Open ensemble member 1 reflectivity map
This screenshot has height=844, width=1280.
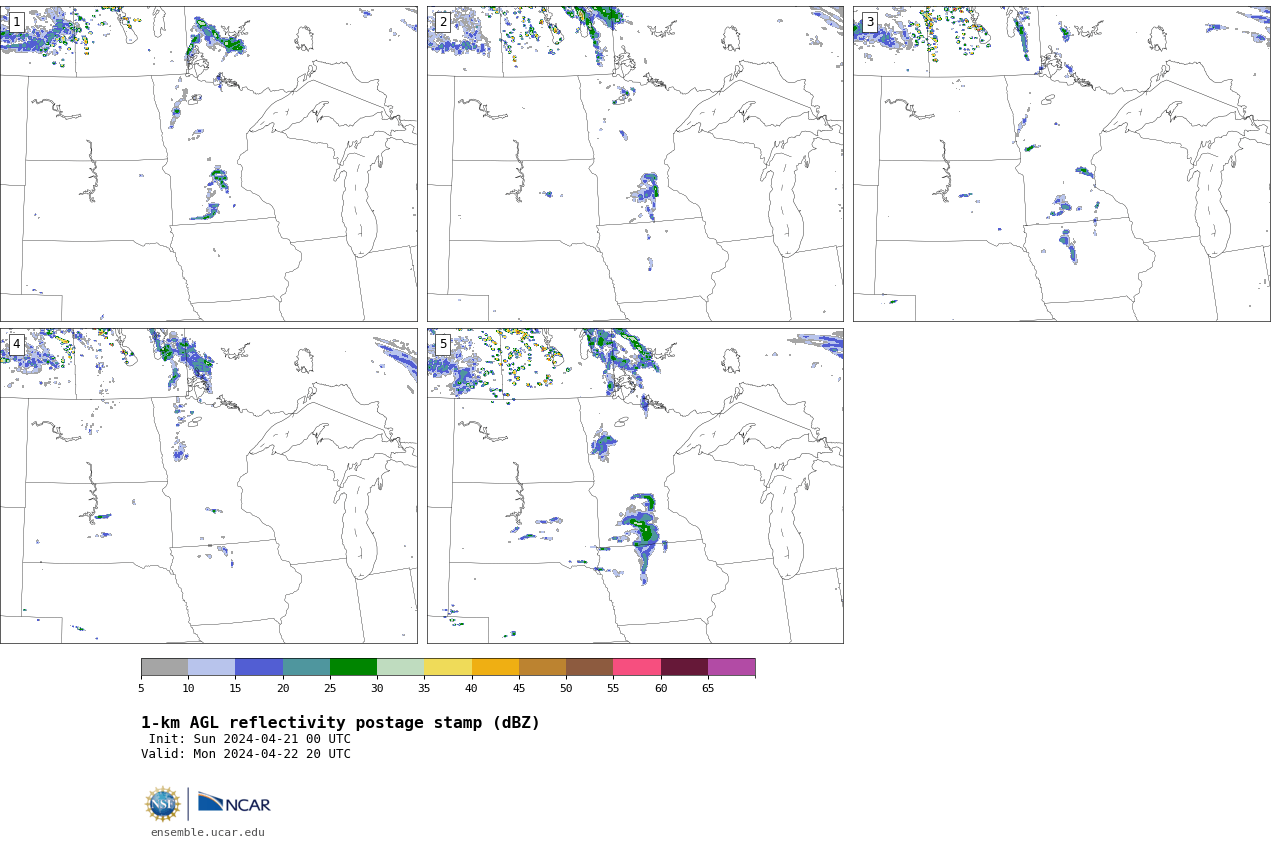click(x=209, y=164)
